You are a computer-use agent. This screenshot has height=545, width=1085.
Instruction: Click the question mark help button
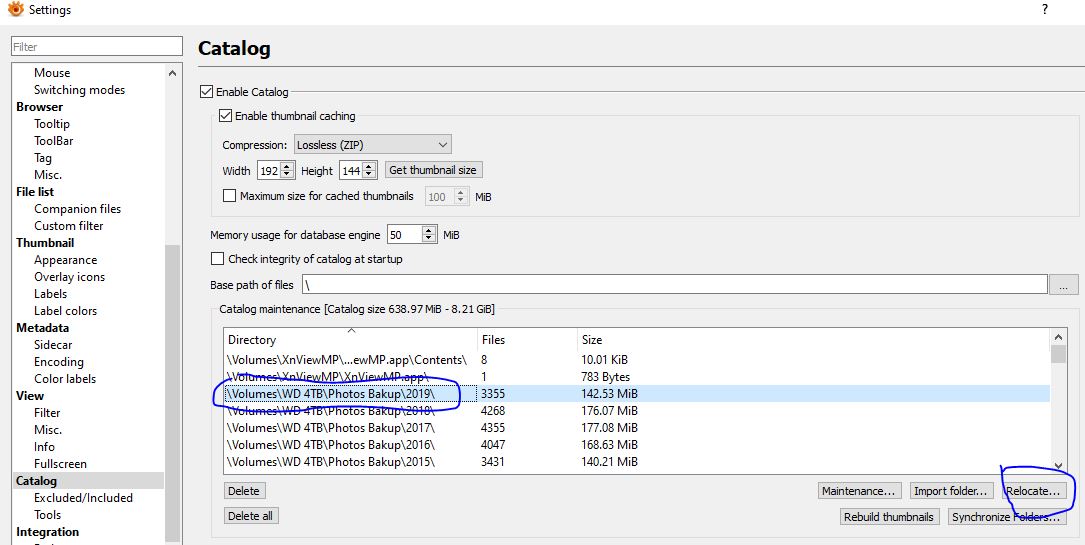(x=1045, y=10)
